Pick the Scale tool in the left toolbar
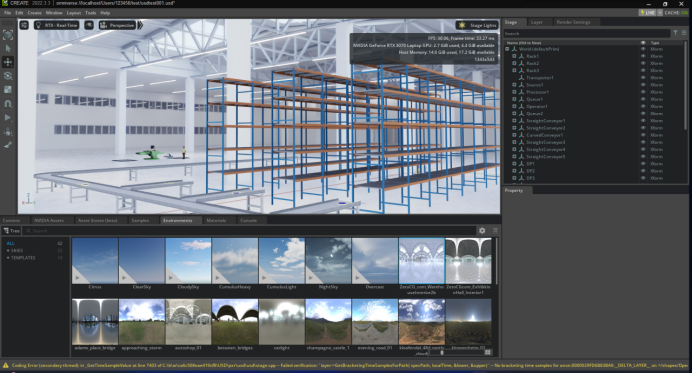 pyautogui.click(x=8, y=90)
